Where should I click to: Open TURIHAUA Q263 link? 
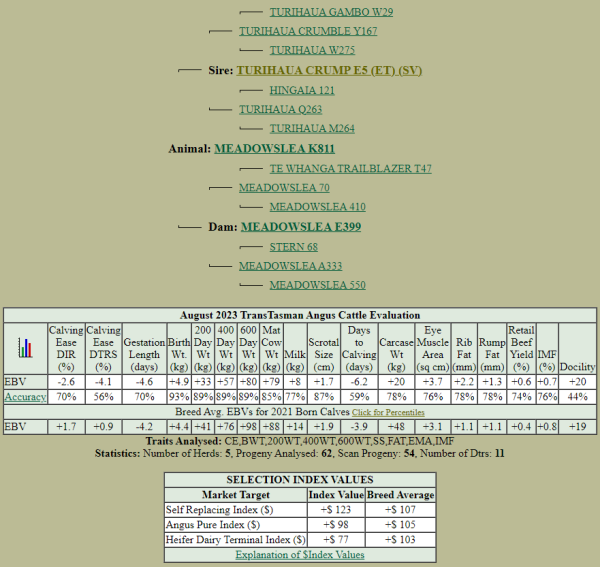[280, 109]
